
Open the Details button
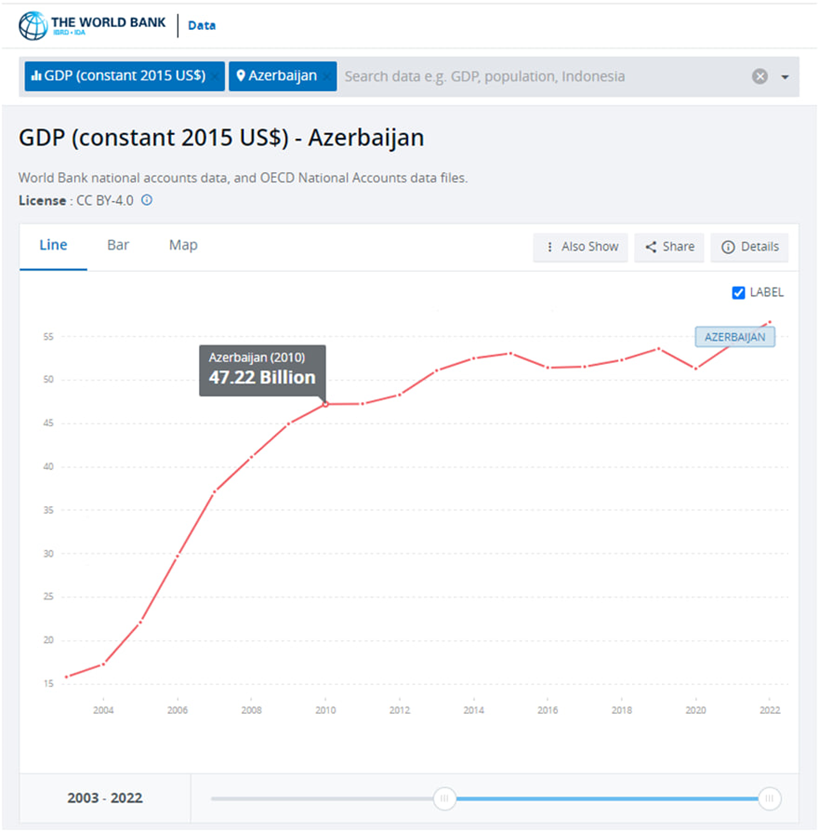749,247
